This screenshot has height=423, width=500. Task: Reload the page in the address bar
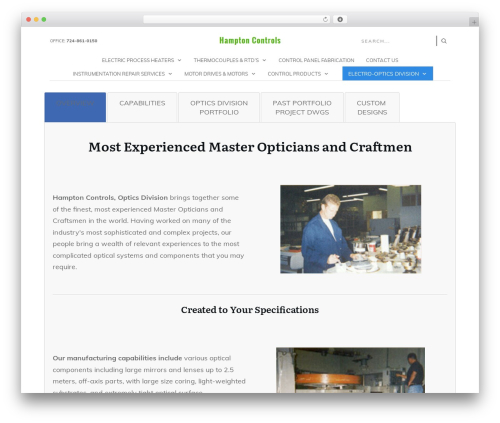tap(325, 19)
